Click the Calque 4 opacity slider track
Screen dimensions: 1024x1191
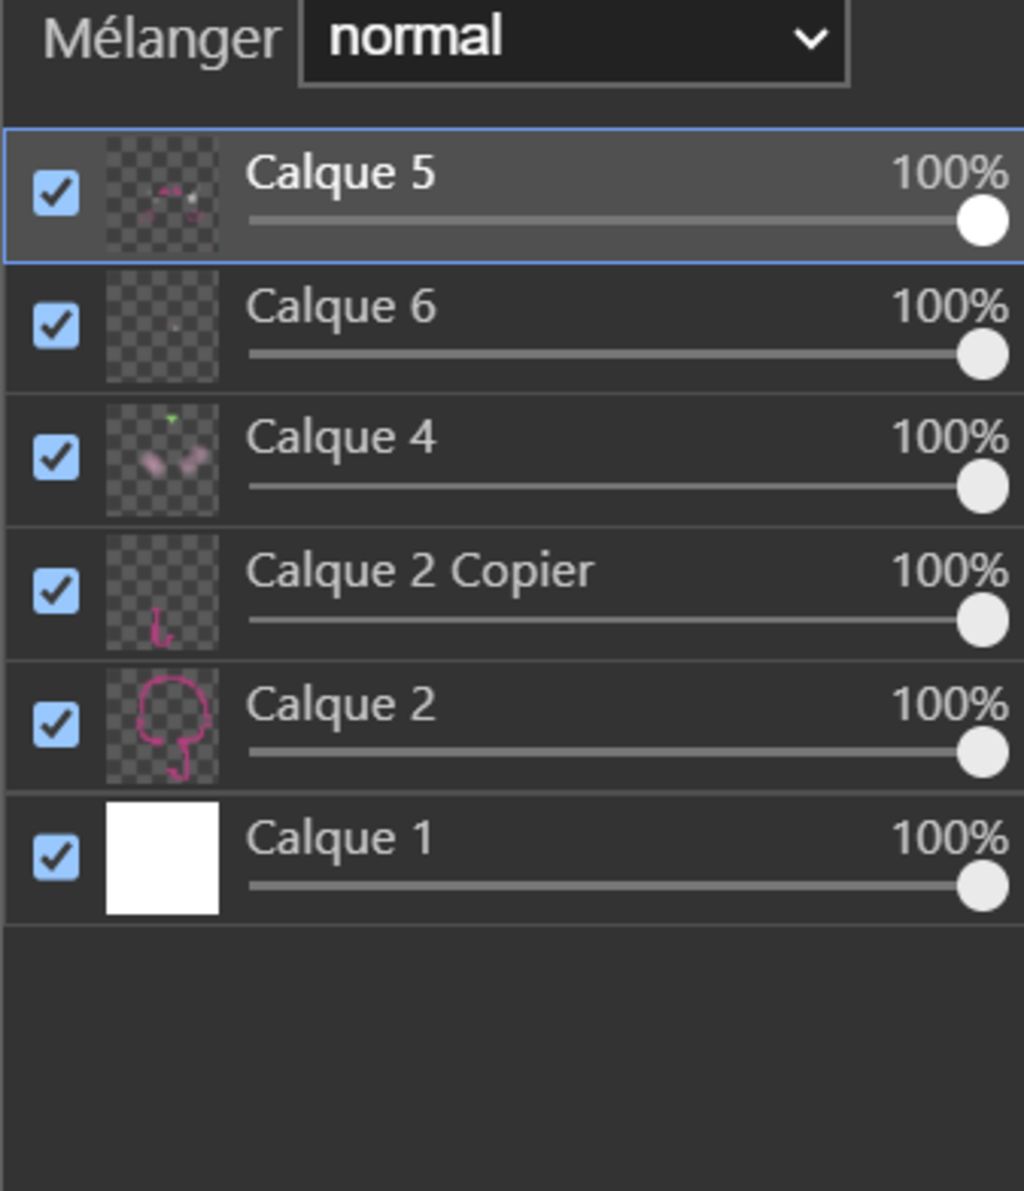click(600, 486)
